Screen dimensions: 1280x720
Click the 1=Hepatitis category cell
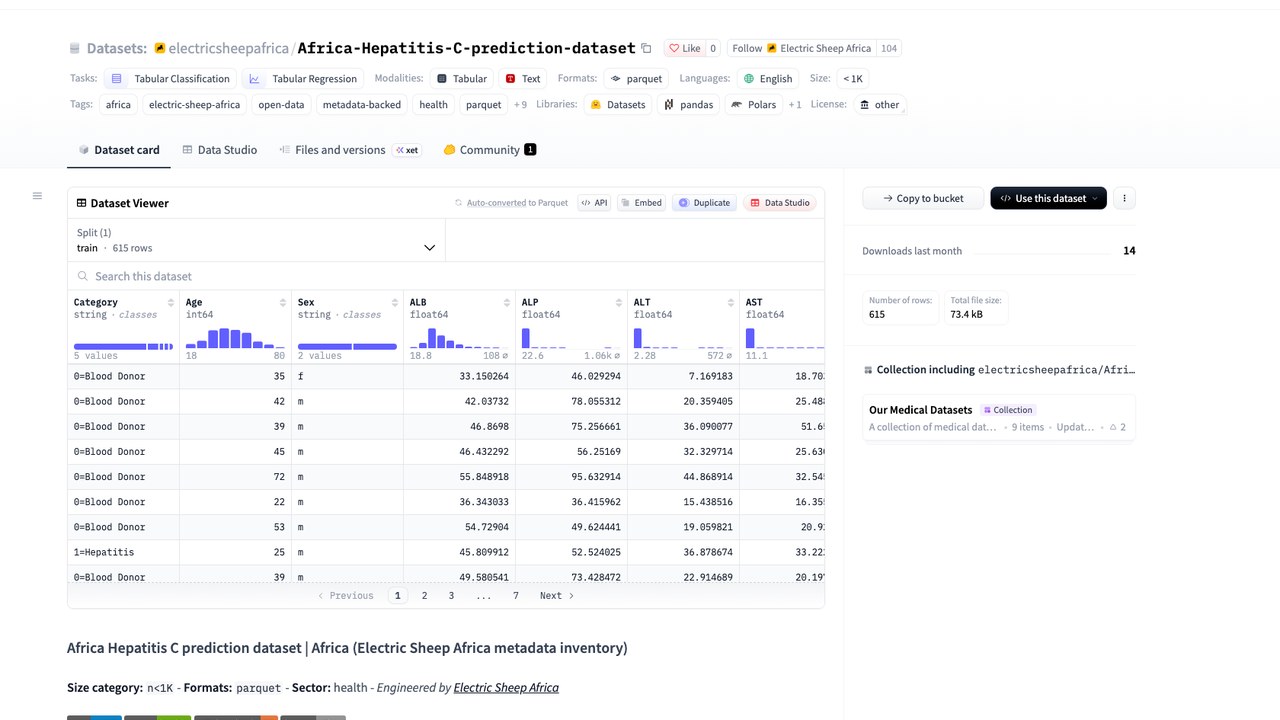click(124, 552)
